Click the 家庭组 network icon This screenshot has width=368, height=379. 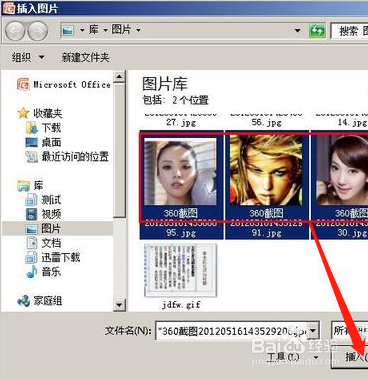click(x=23, y=301)
